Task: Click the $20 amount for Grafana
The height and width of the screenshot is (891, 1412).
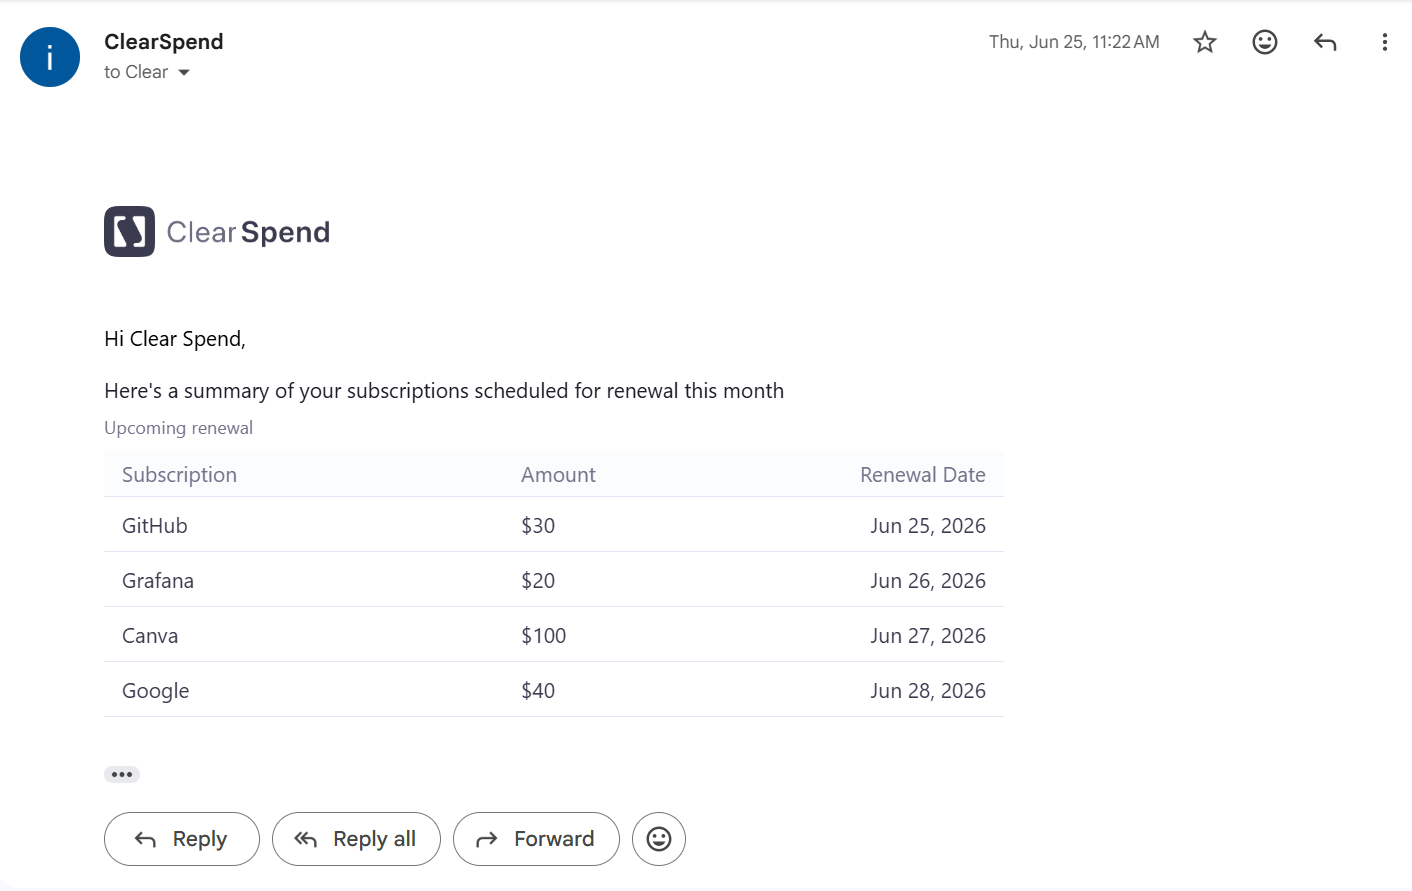Action: 538,581
